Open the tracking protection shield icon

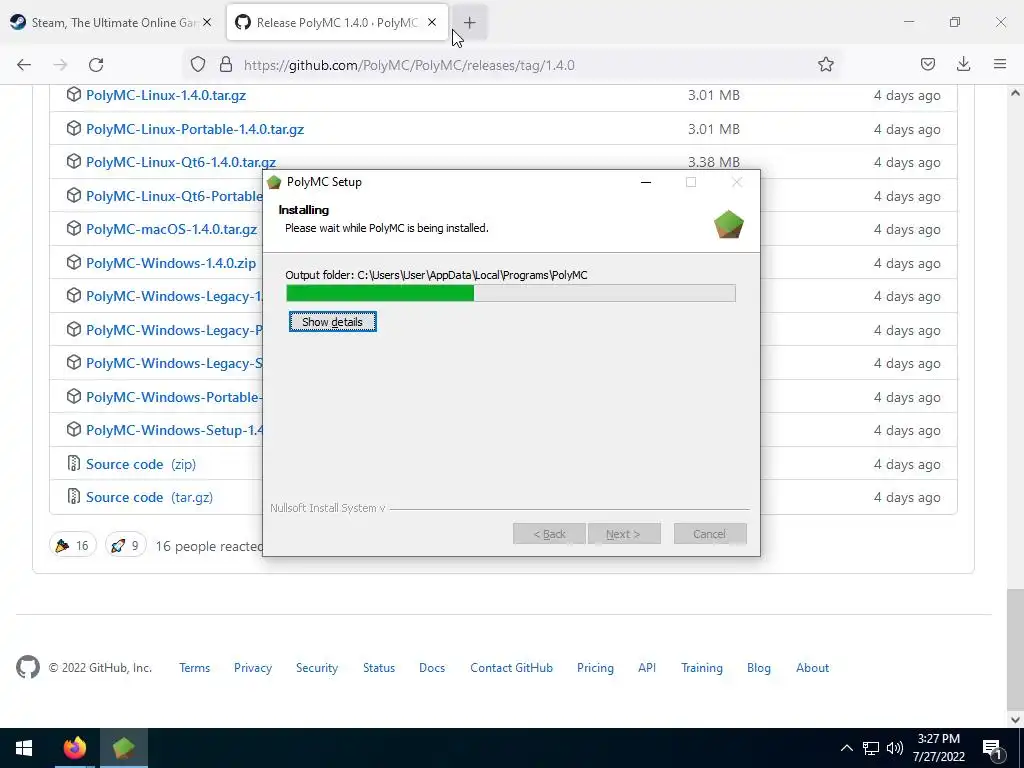[198, 64]
